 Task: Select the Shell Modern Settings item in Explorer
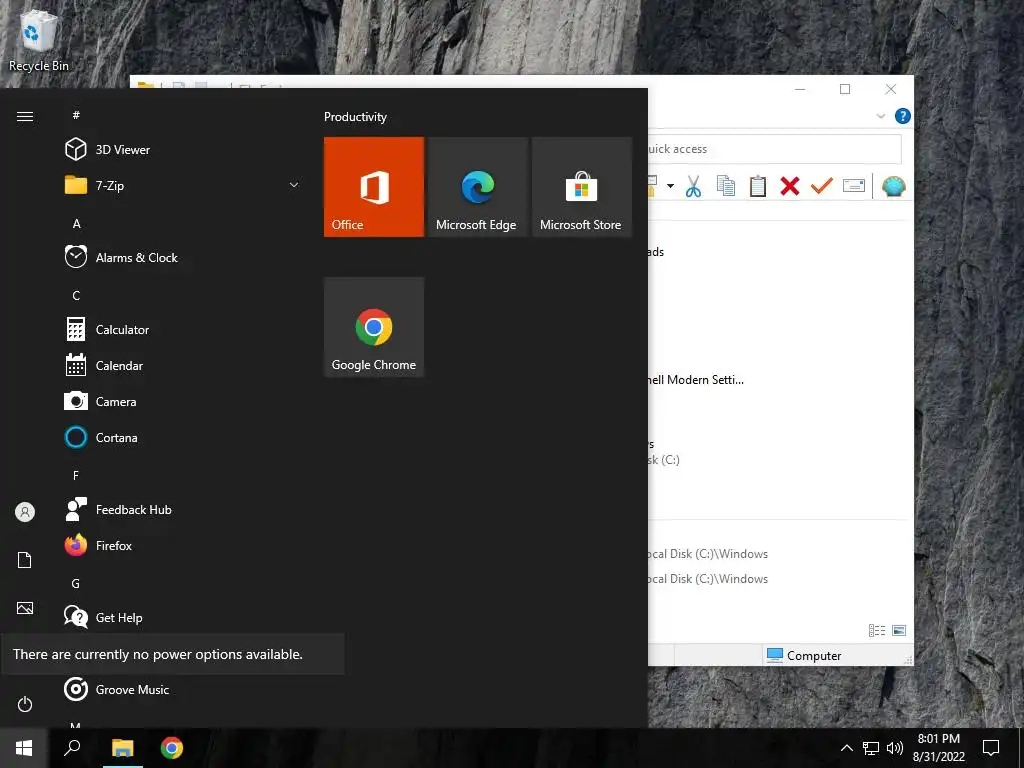pos(696,379)
